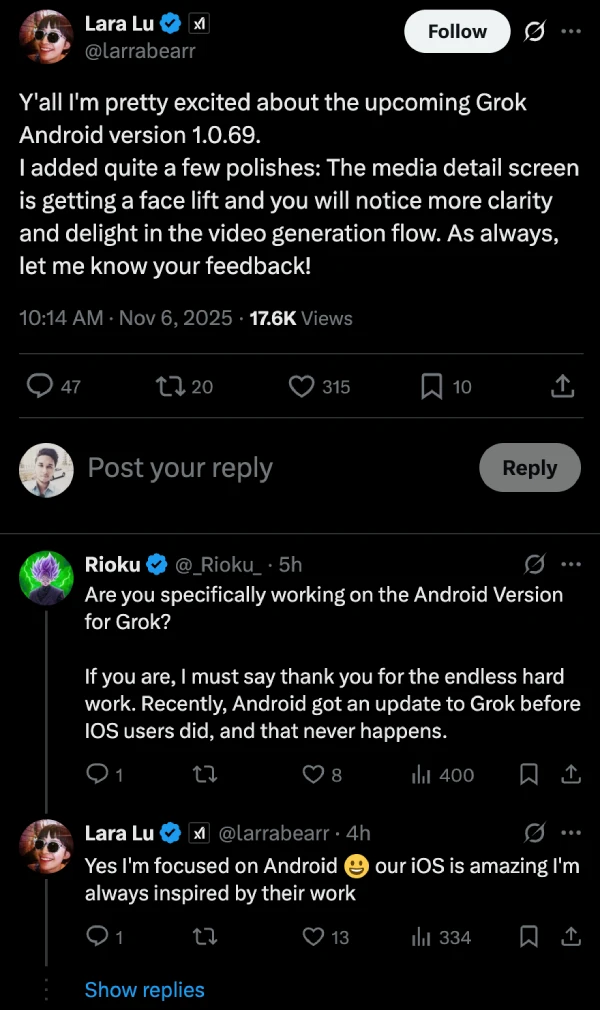Screen dimensions: 600x1010
Task: Open Grok actions on Rioku's reply
Action: (x=534, y=565)
